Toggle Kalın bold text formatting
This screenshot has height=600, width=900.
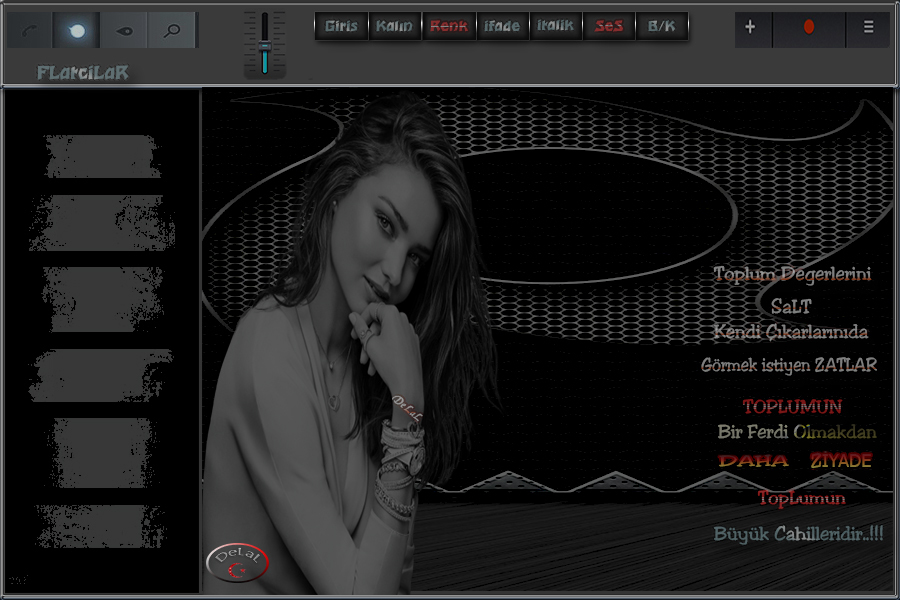394,26
